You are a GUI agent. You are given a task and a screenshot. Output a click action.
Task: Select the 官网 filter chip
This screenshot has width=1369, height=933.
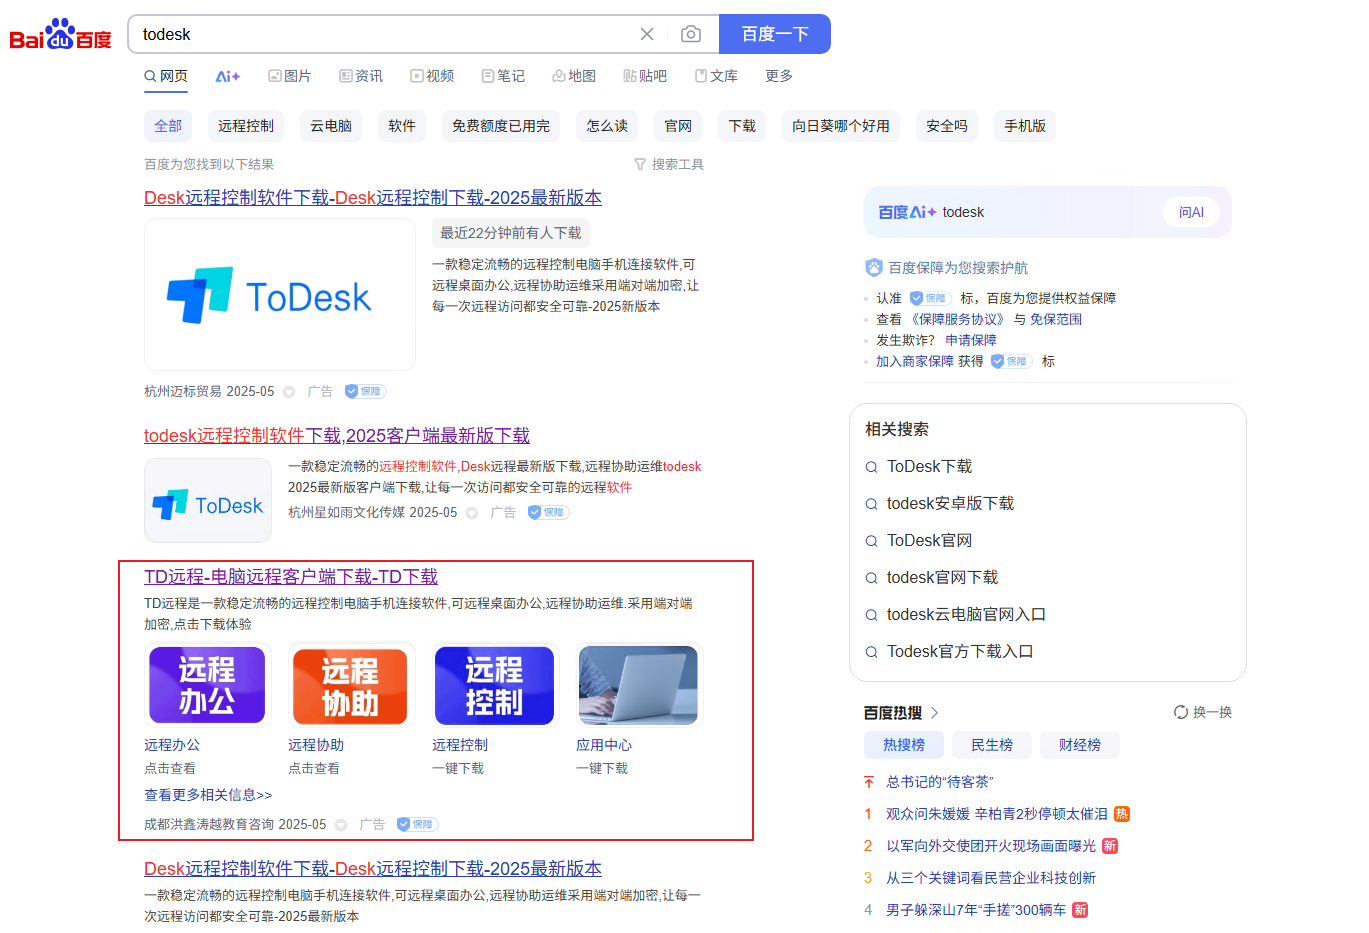(678, 126)
